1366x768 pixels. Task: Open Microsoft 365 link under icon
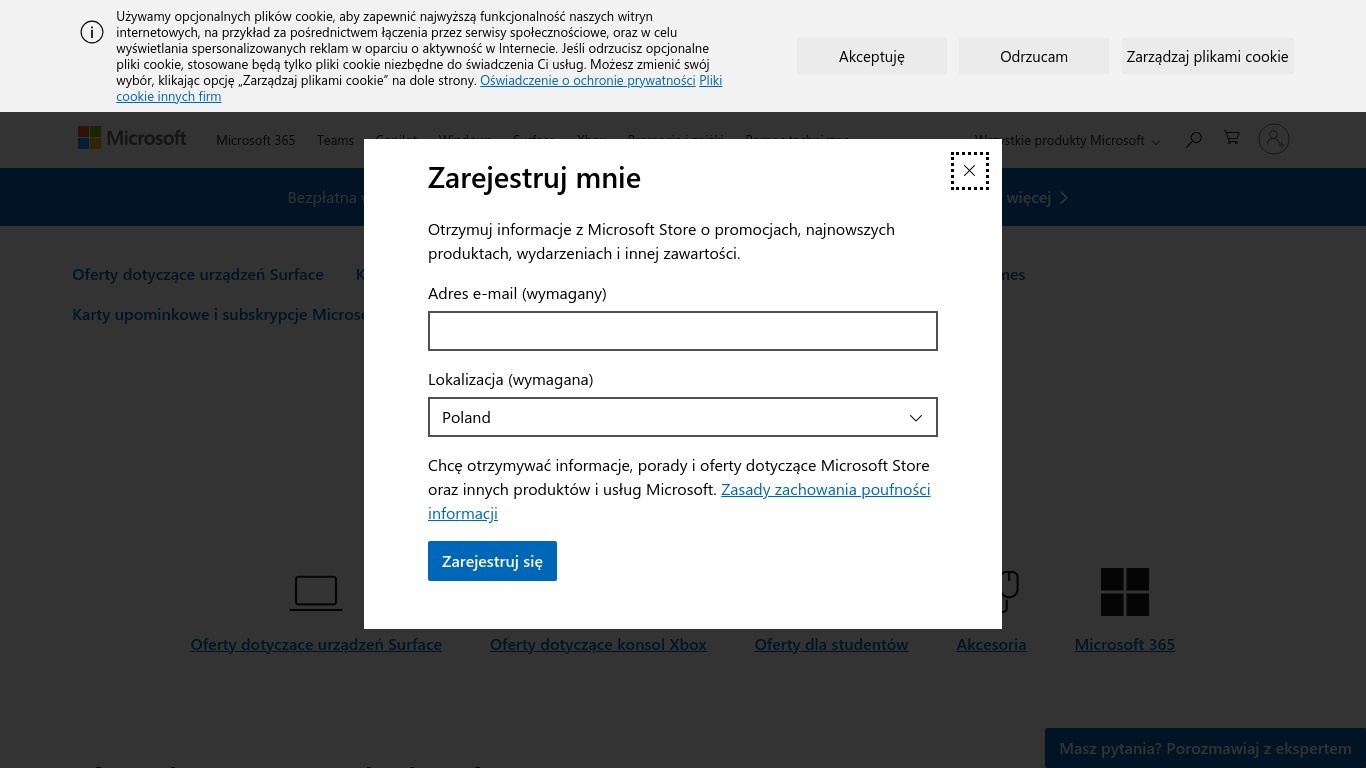coord(1125,644)
